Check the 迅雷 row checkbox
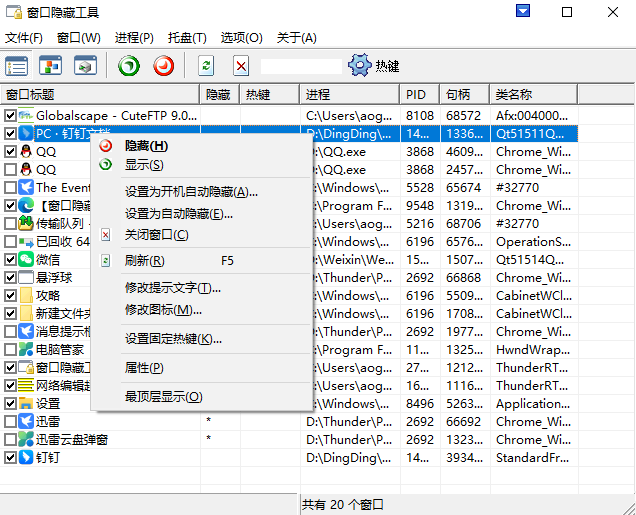The width and height of the screenshot is (636, 515). coord(10,421)
